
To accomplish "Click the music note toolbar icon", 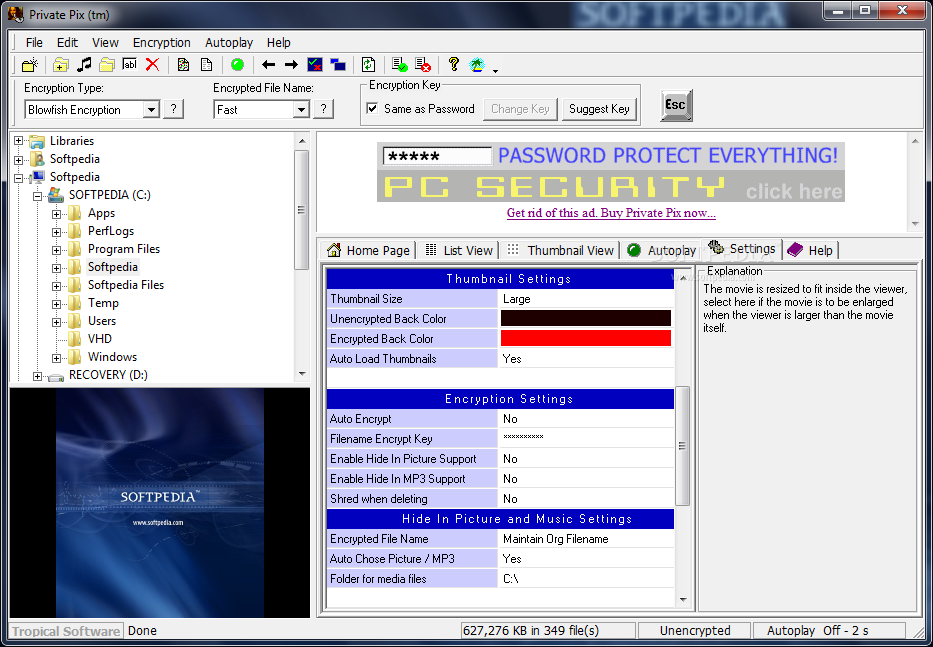I will (x=84, y=65).
